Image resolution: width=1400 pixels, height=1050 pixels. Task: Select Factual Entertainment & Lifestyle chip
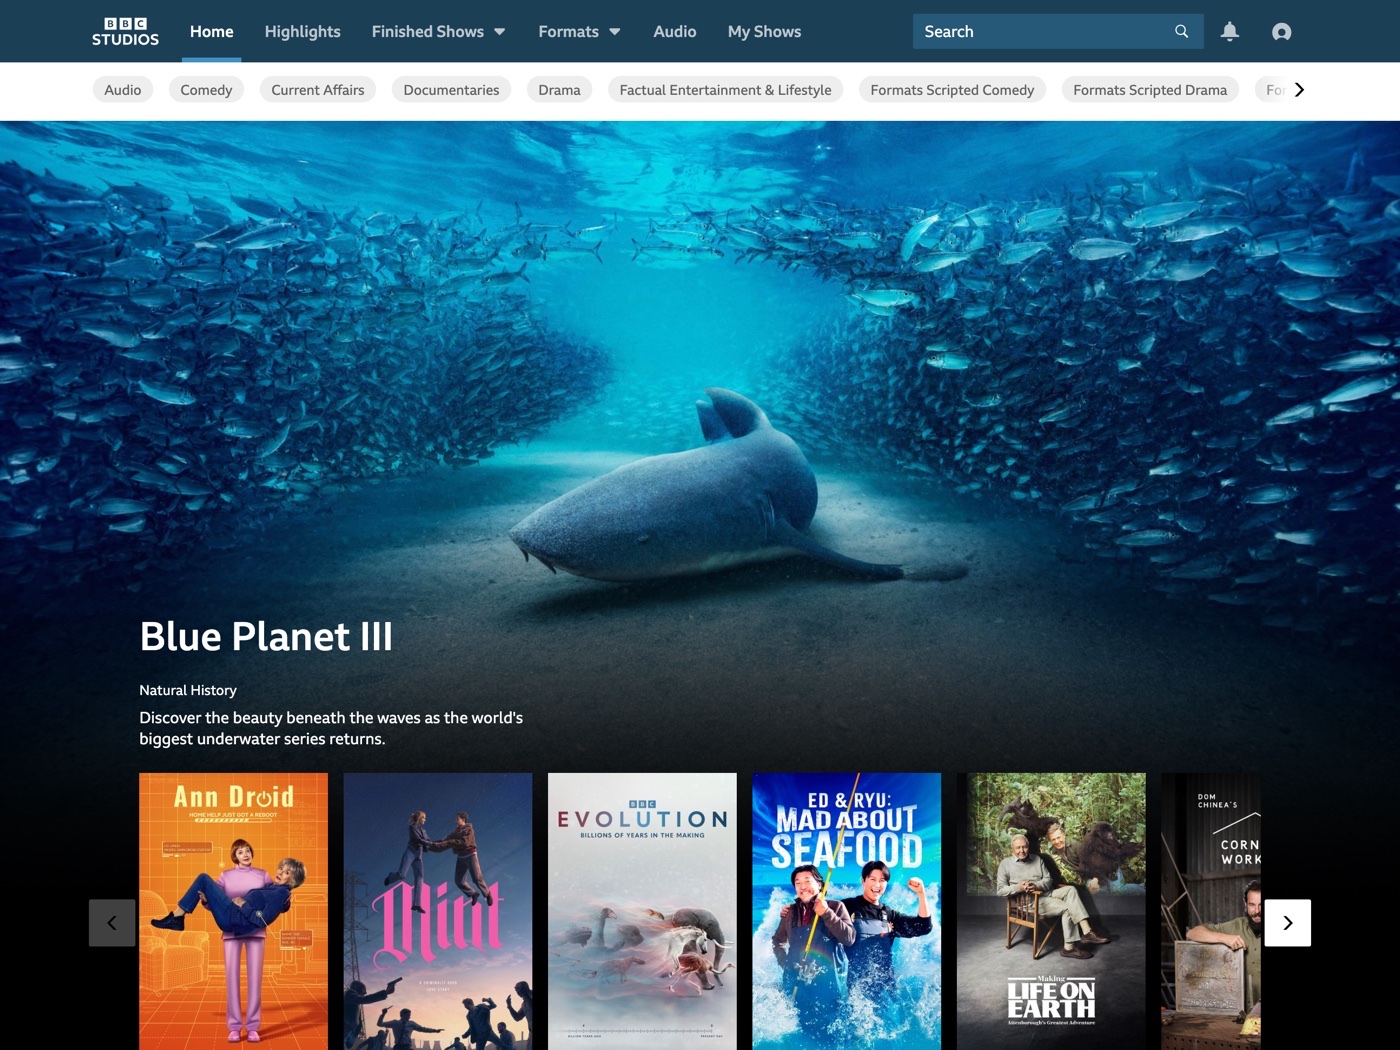tap(725, 90)
